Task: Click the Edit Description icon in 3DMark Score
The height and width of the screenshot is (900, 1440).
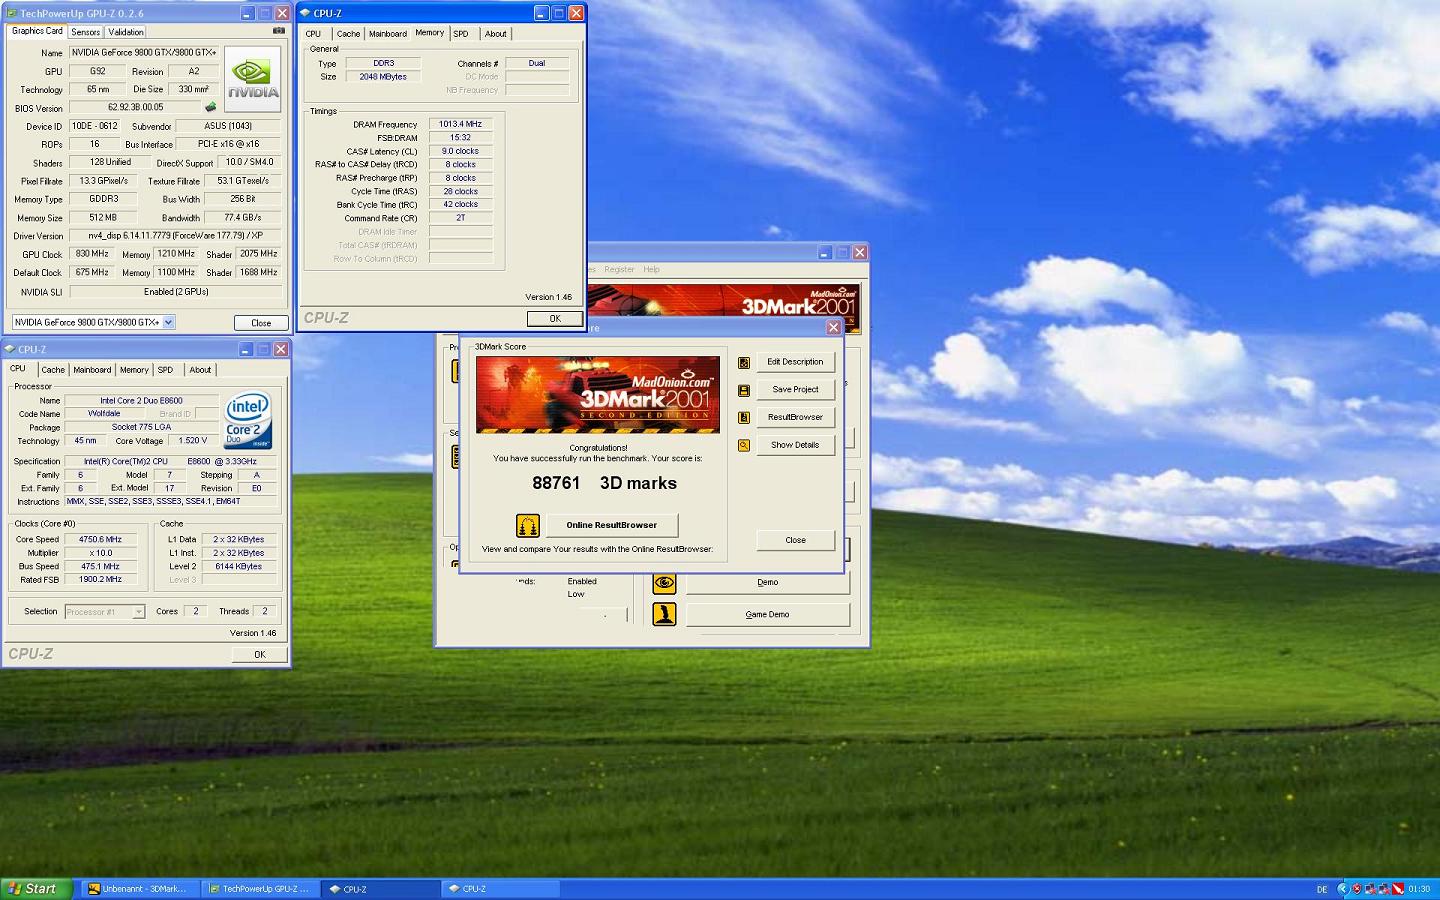Action: click(744, 362)
